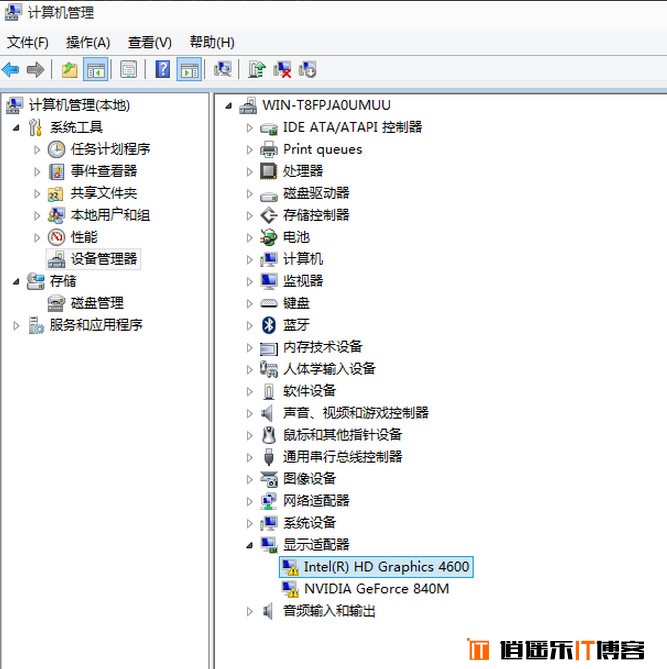Click the Print queues printer icon

(269, 149)
